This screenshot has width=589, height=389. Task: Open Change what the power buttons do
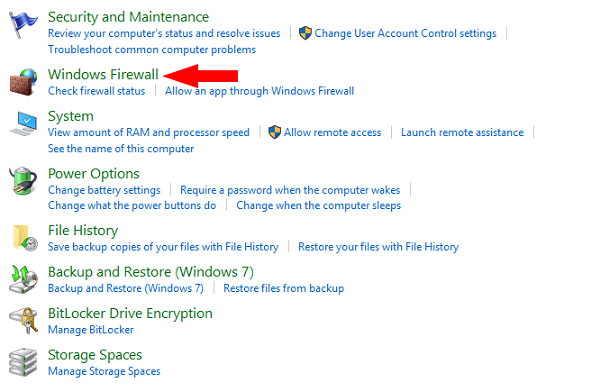tap(132, 205)
